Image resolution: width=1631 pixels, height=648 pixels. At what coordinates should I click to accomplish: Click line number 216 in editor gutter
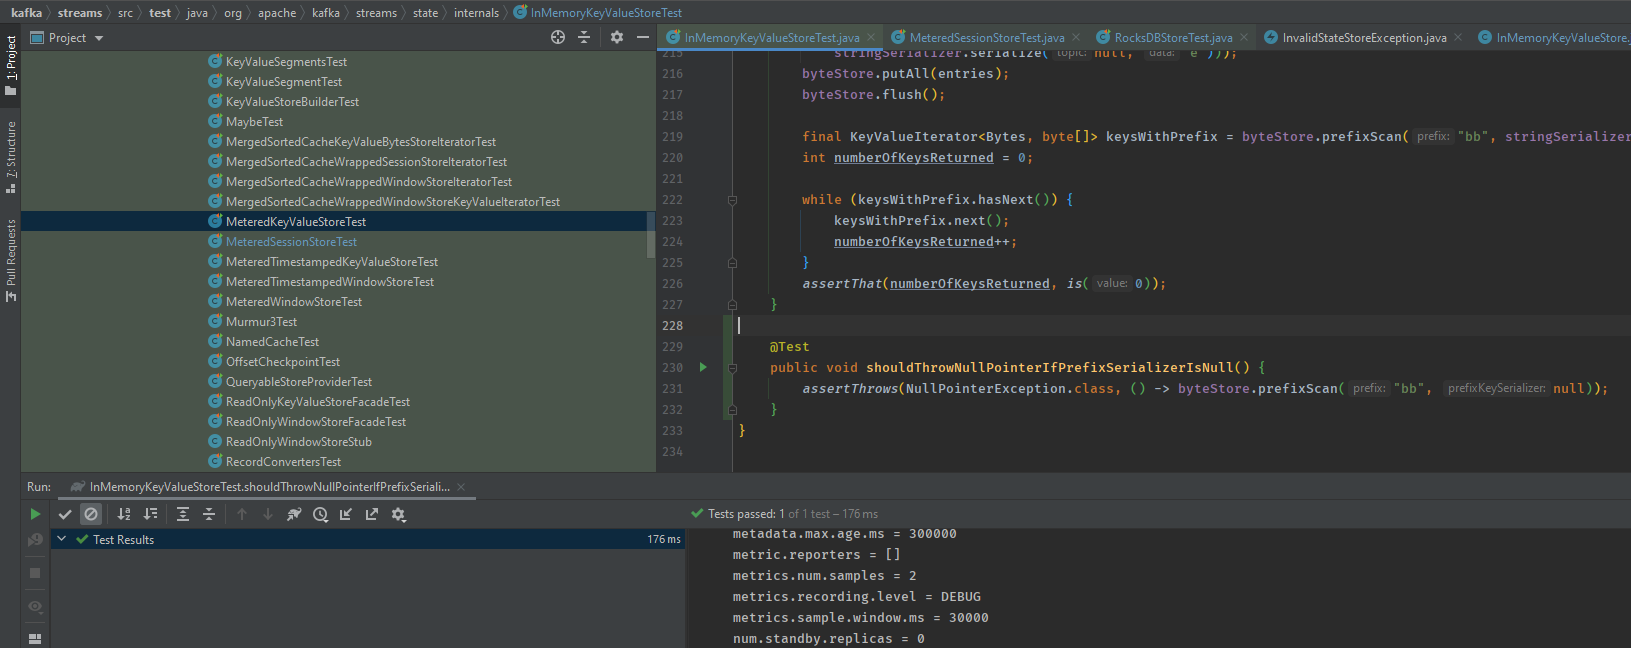click(672, 74)
